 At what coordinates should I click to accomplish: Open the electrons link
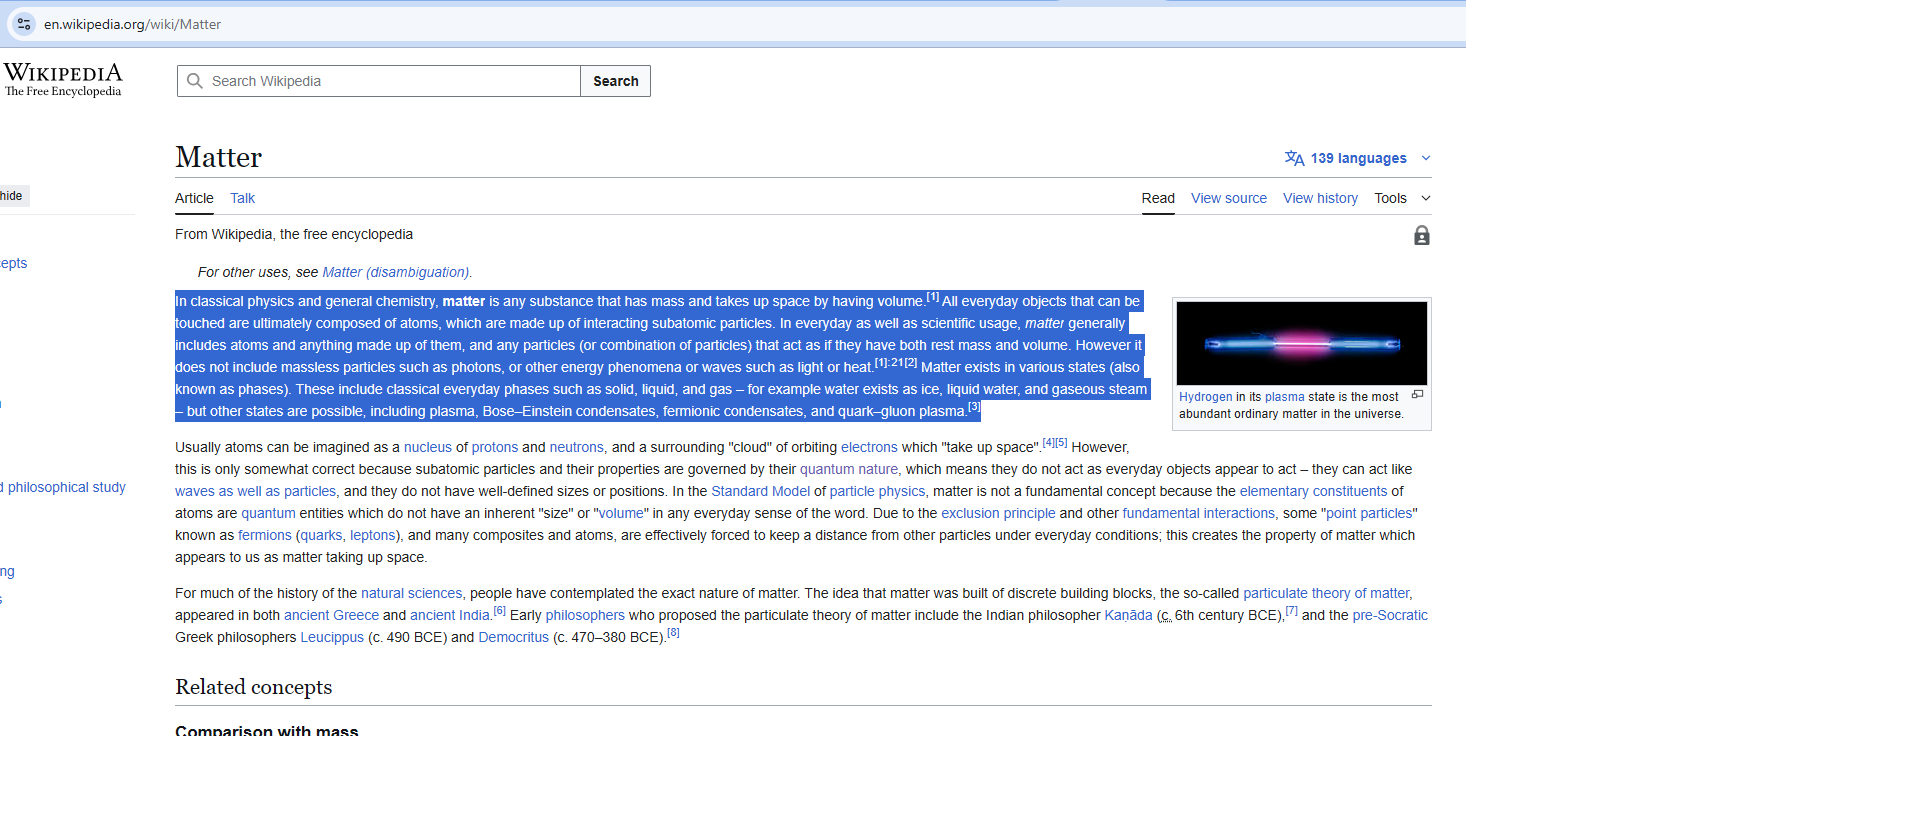tap(869, 447)
